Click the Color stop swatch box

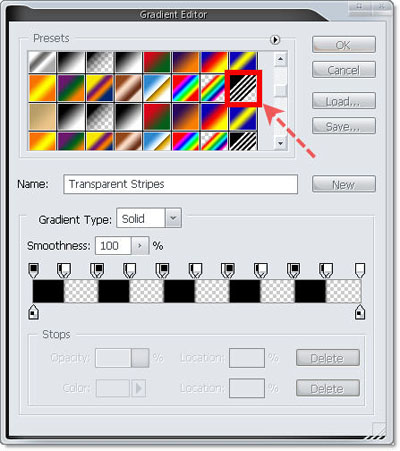[113, 388]
